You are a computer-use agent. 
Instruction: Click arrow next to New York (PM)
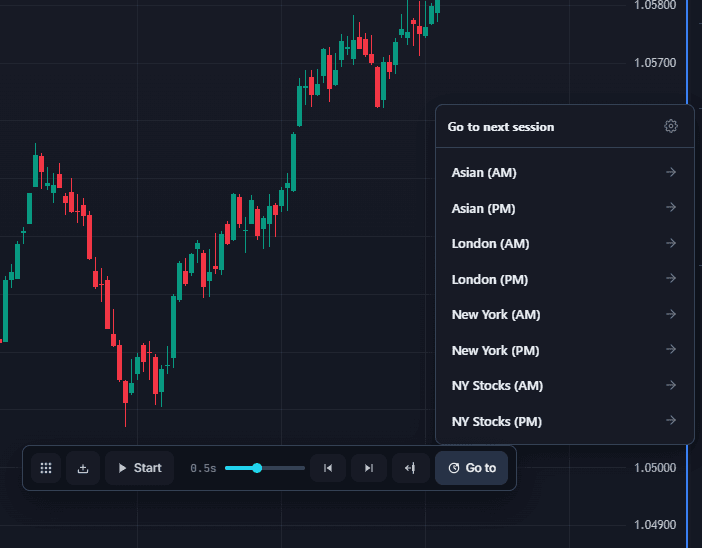click(671, 349)
